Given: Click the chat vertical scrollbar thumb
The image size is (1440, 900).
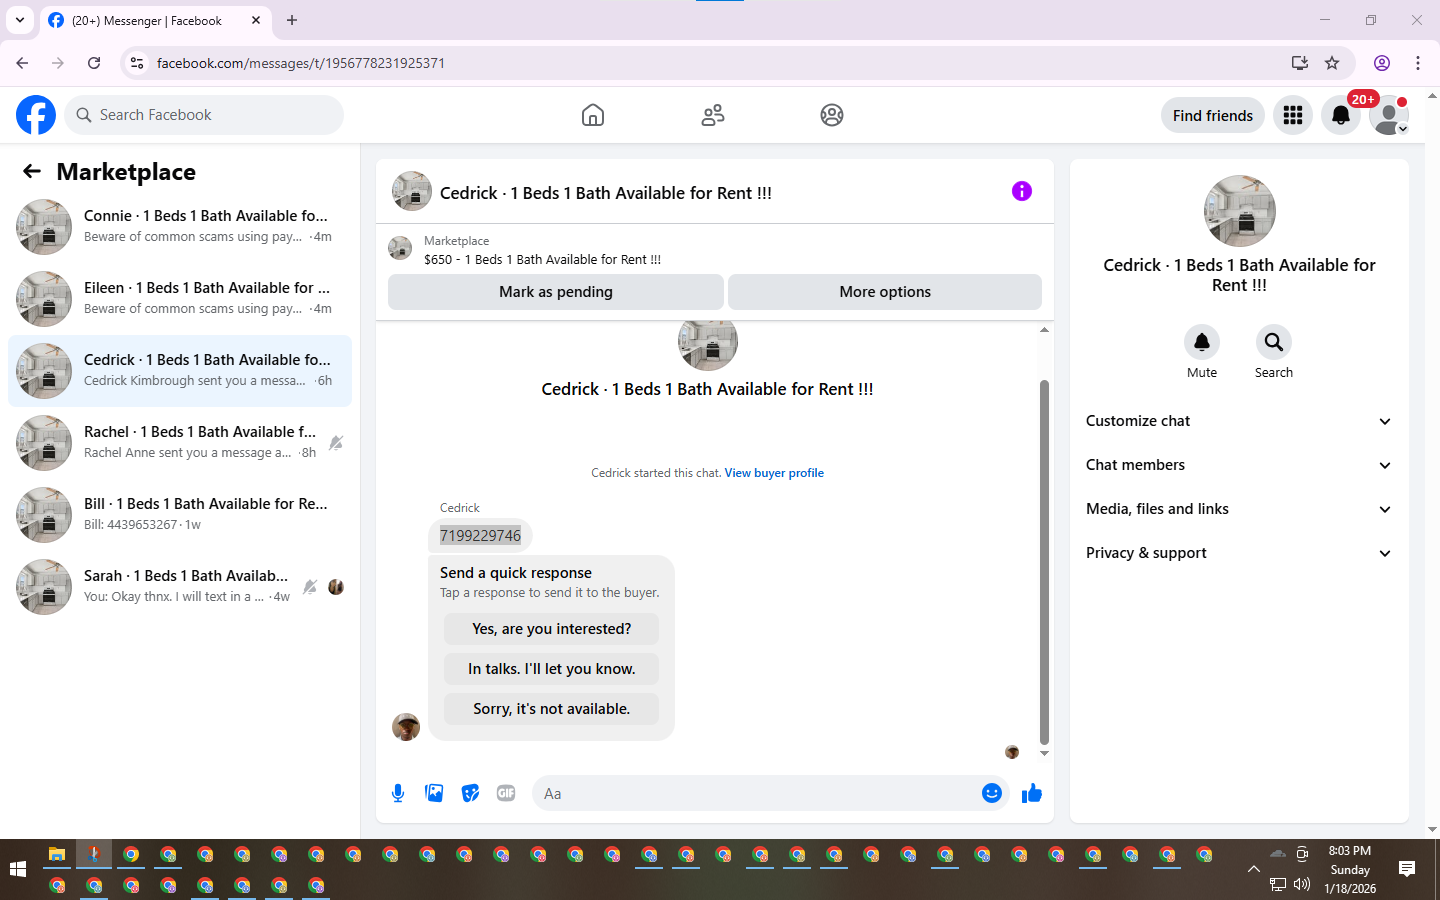Looking at the screenshot, I should 1044,562.
